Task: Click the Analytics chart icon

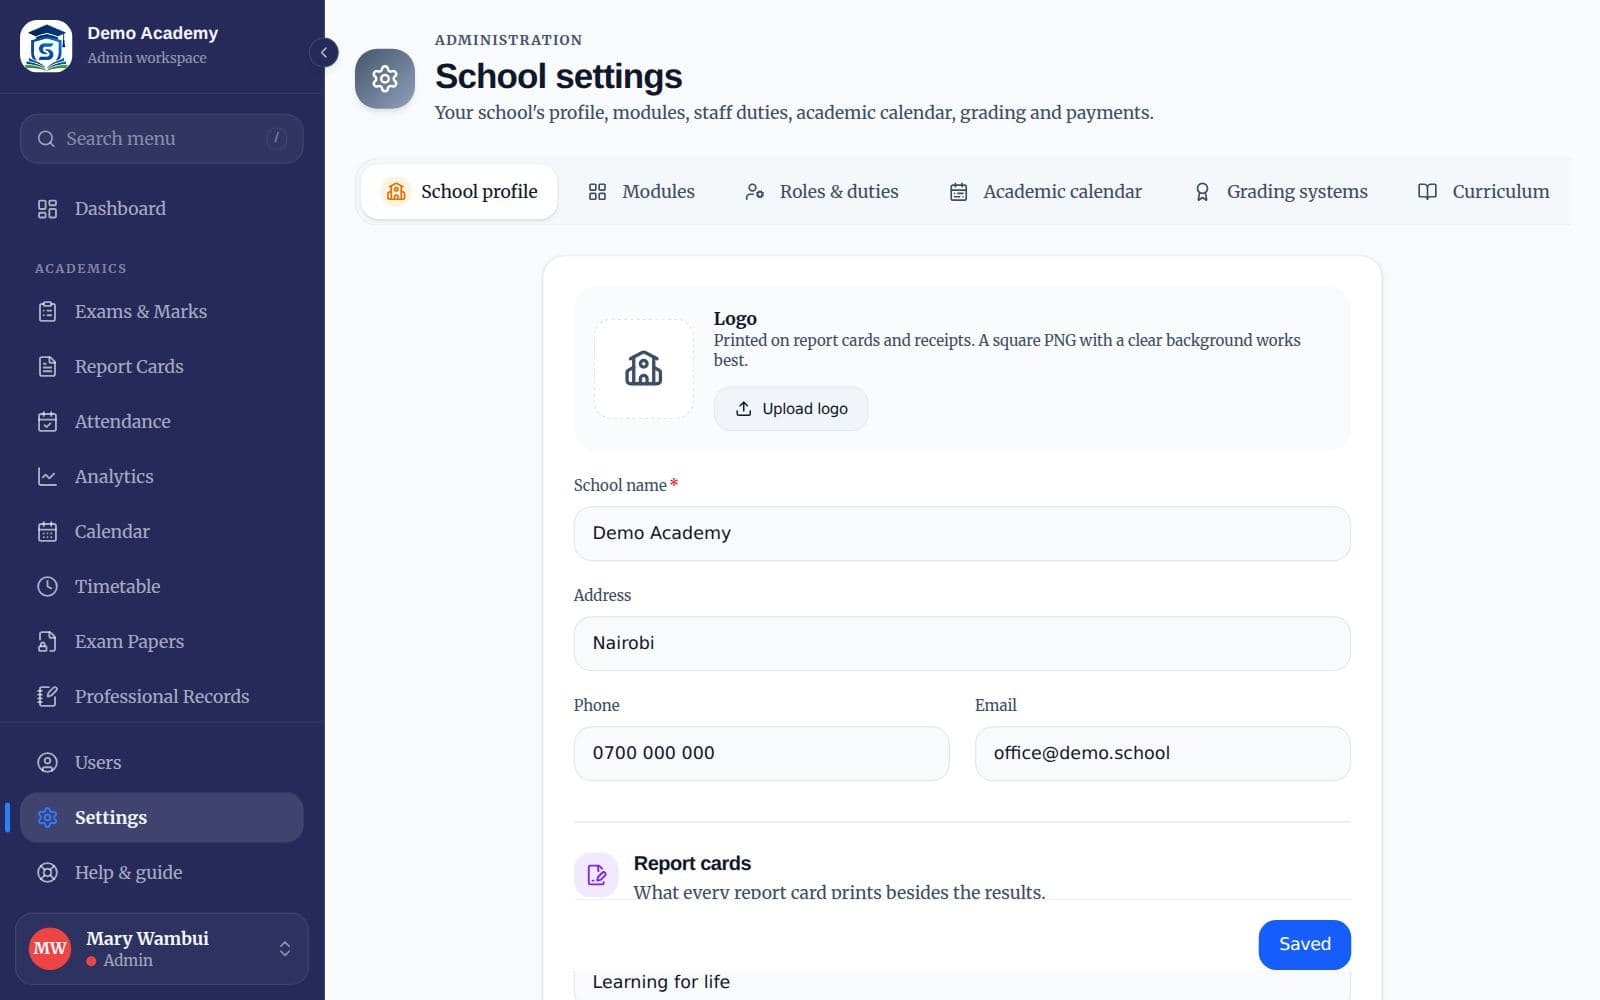Action: pos(47,477)
